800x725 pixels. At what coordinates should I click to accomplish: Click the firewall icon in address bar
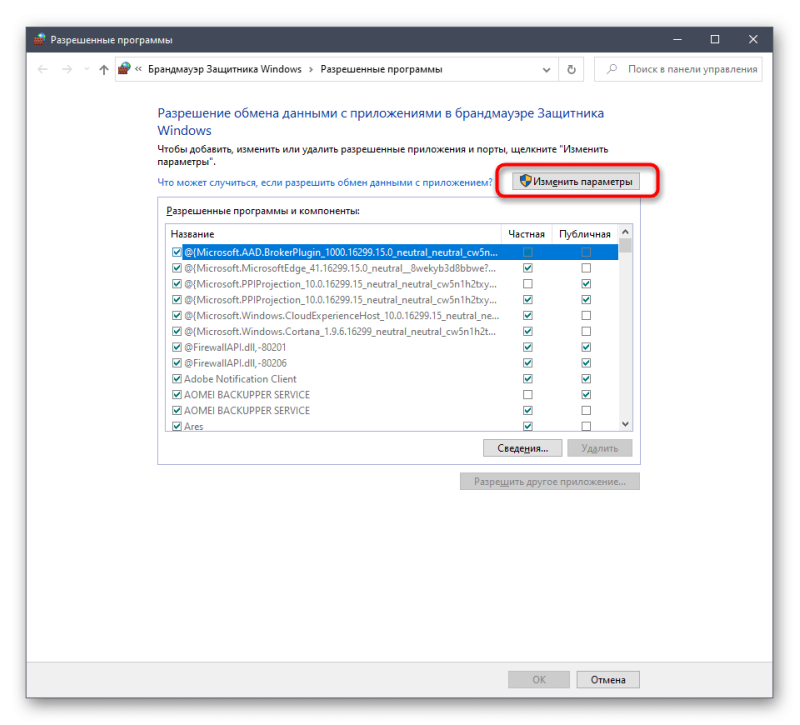pos(124,68)
